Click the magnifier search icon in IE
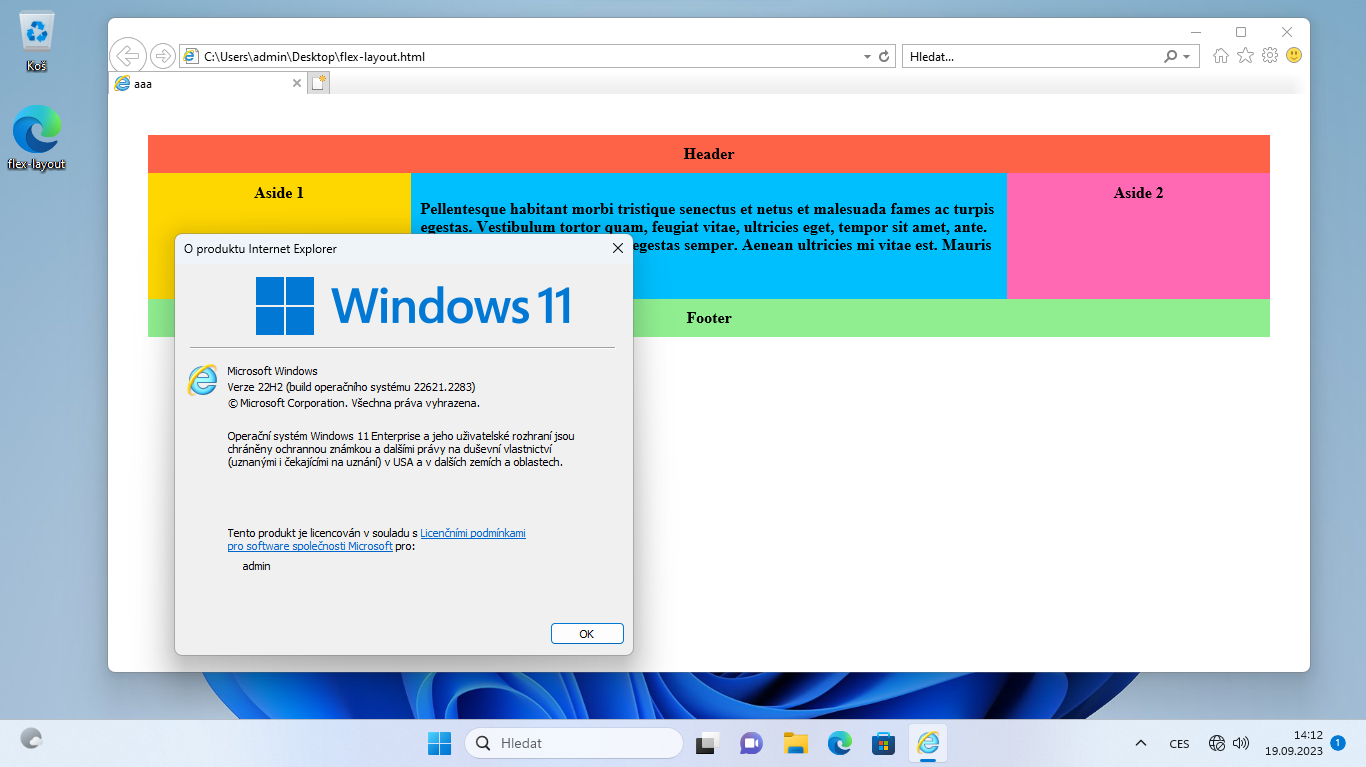The height and width of the screenshot is (767, 1366). pos(1170,57)
